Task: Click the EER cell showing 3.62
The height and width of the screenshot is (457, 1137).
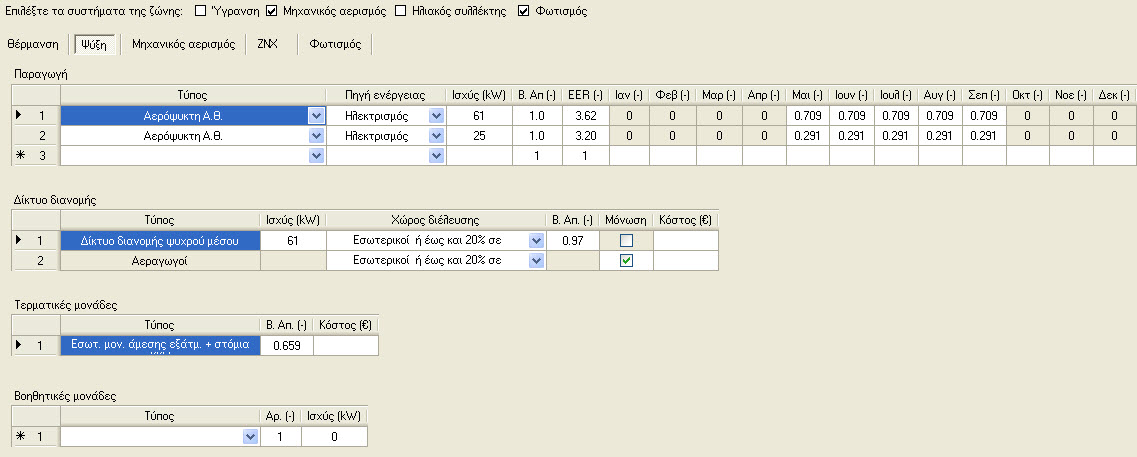Action: point(585,115)
